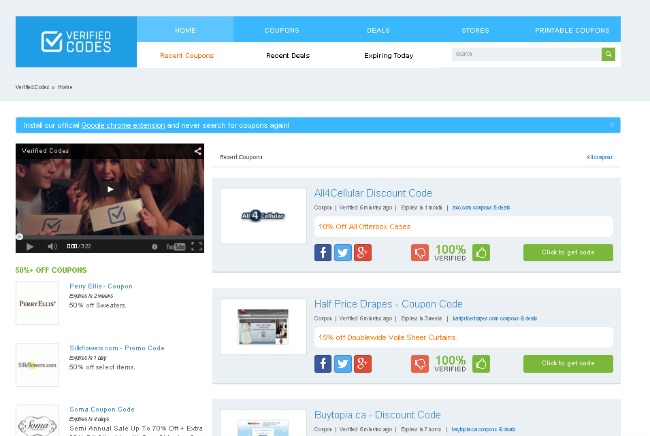650x436 pixels.
Task: Open the Printable Coupons tab
Action: click(x=572, y=30)
